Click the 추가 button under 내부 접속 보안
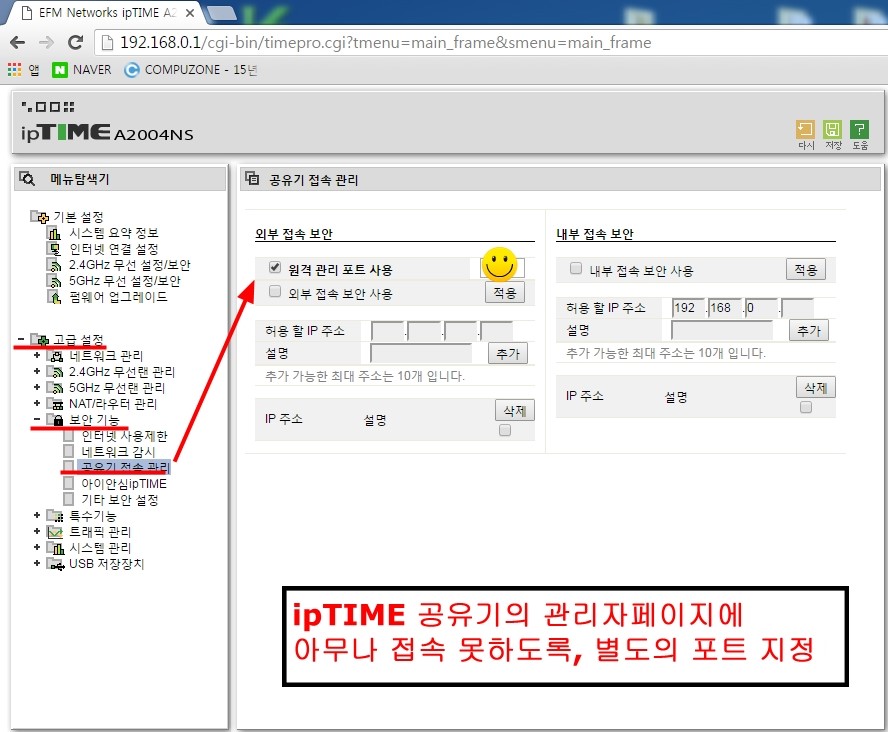The width and height of the screenshot is (888, 732). (x=809, y=330)
